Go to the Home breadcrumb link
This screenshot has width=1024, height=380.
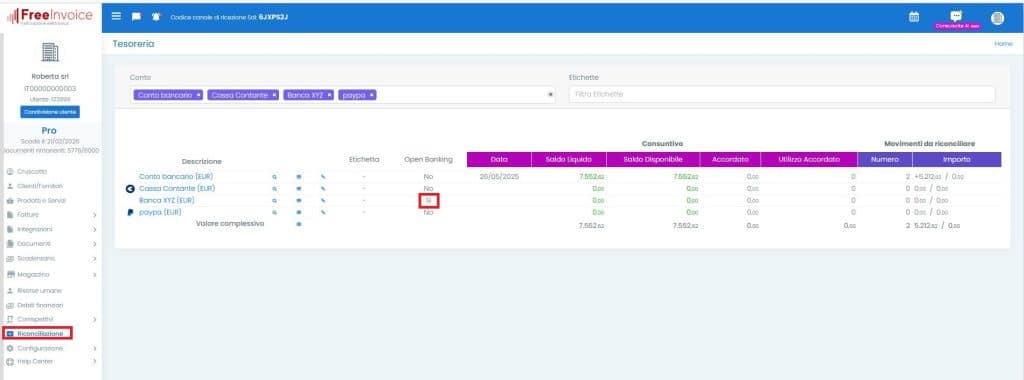click(1004, 44)
